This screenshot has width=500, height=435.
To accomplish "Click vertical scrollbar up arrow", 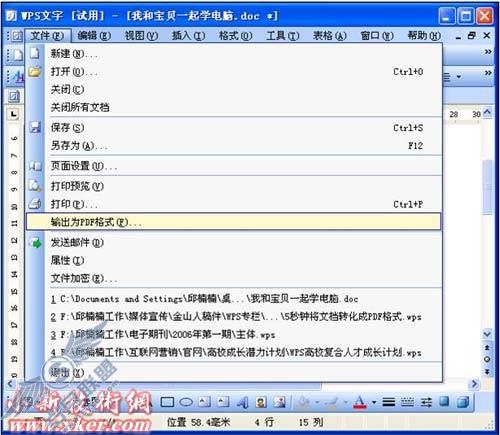I will [487, 113].
